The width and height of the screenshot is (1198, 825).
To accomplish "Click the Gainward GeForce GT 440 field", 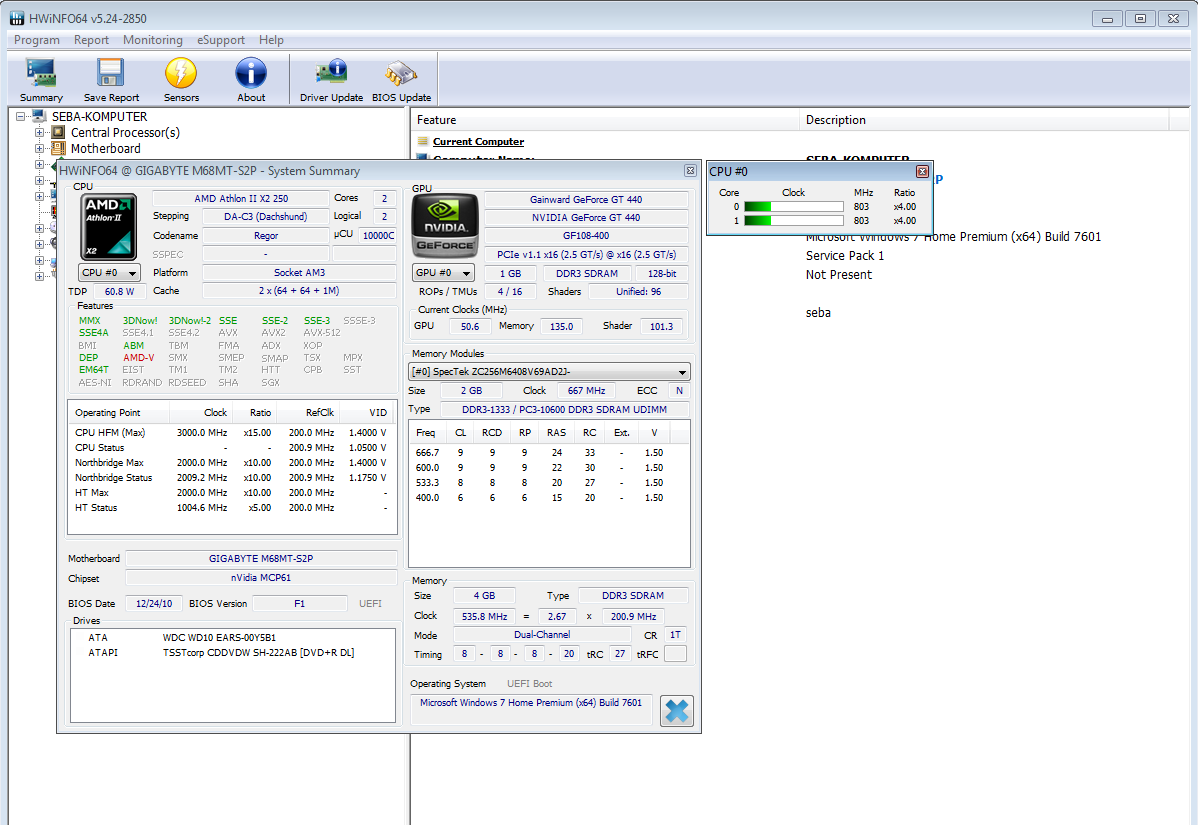I will coord(586,199).
